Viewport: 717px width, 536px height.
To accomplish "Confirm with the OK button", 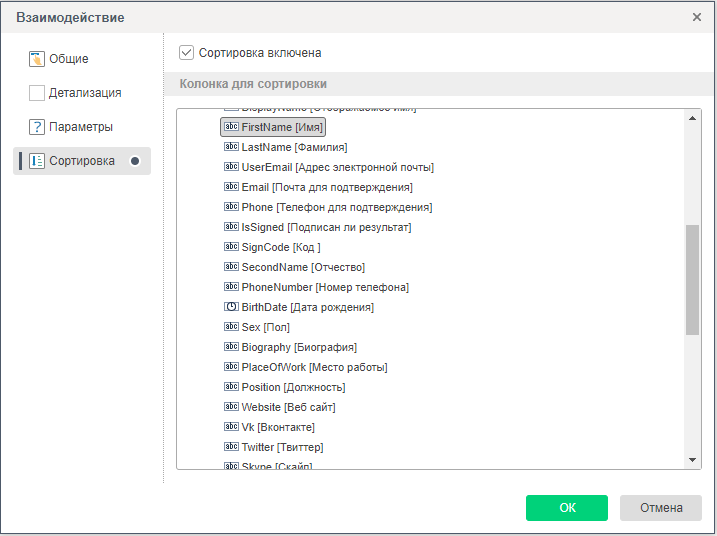I will (566, 508).
